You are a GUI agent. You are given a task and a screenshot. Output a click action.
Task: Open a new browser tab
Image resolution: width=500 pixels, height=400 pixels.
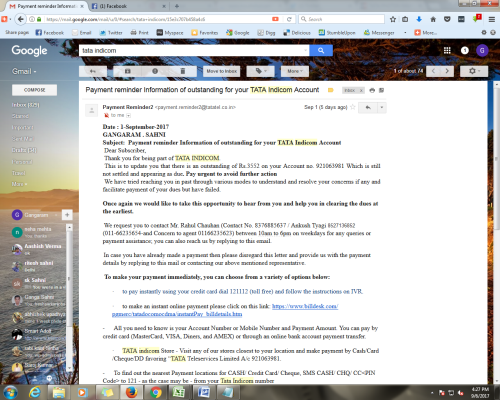[x=177, y=6]
